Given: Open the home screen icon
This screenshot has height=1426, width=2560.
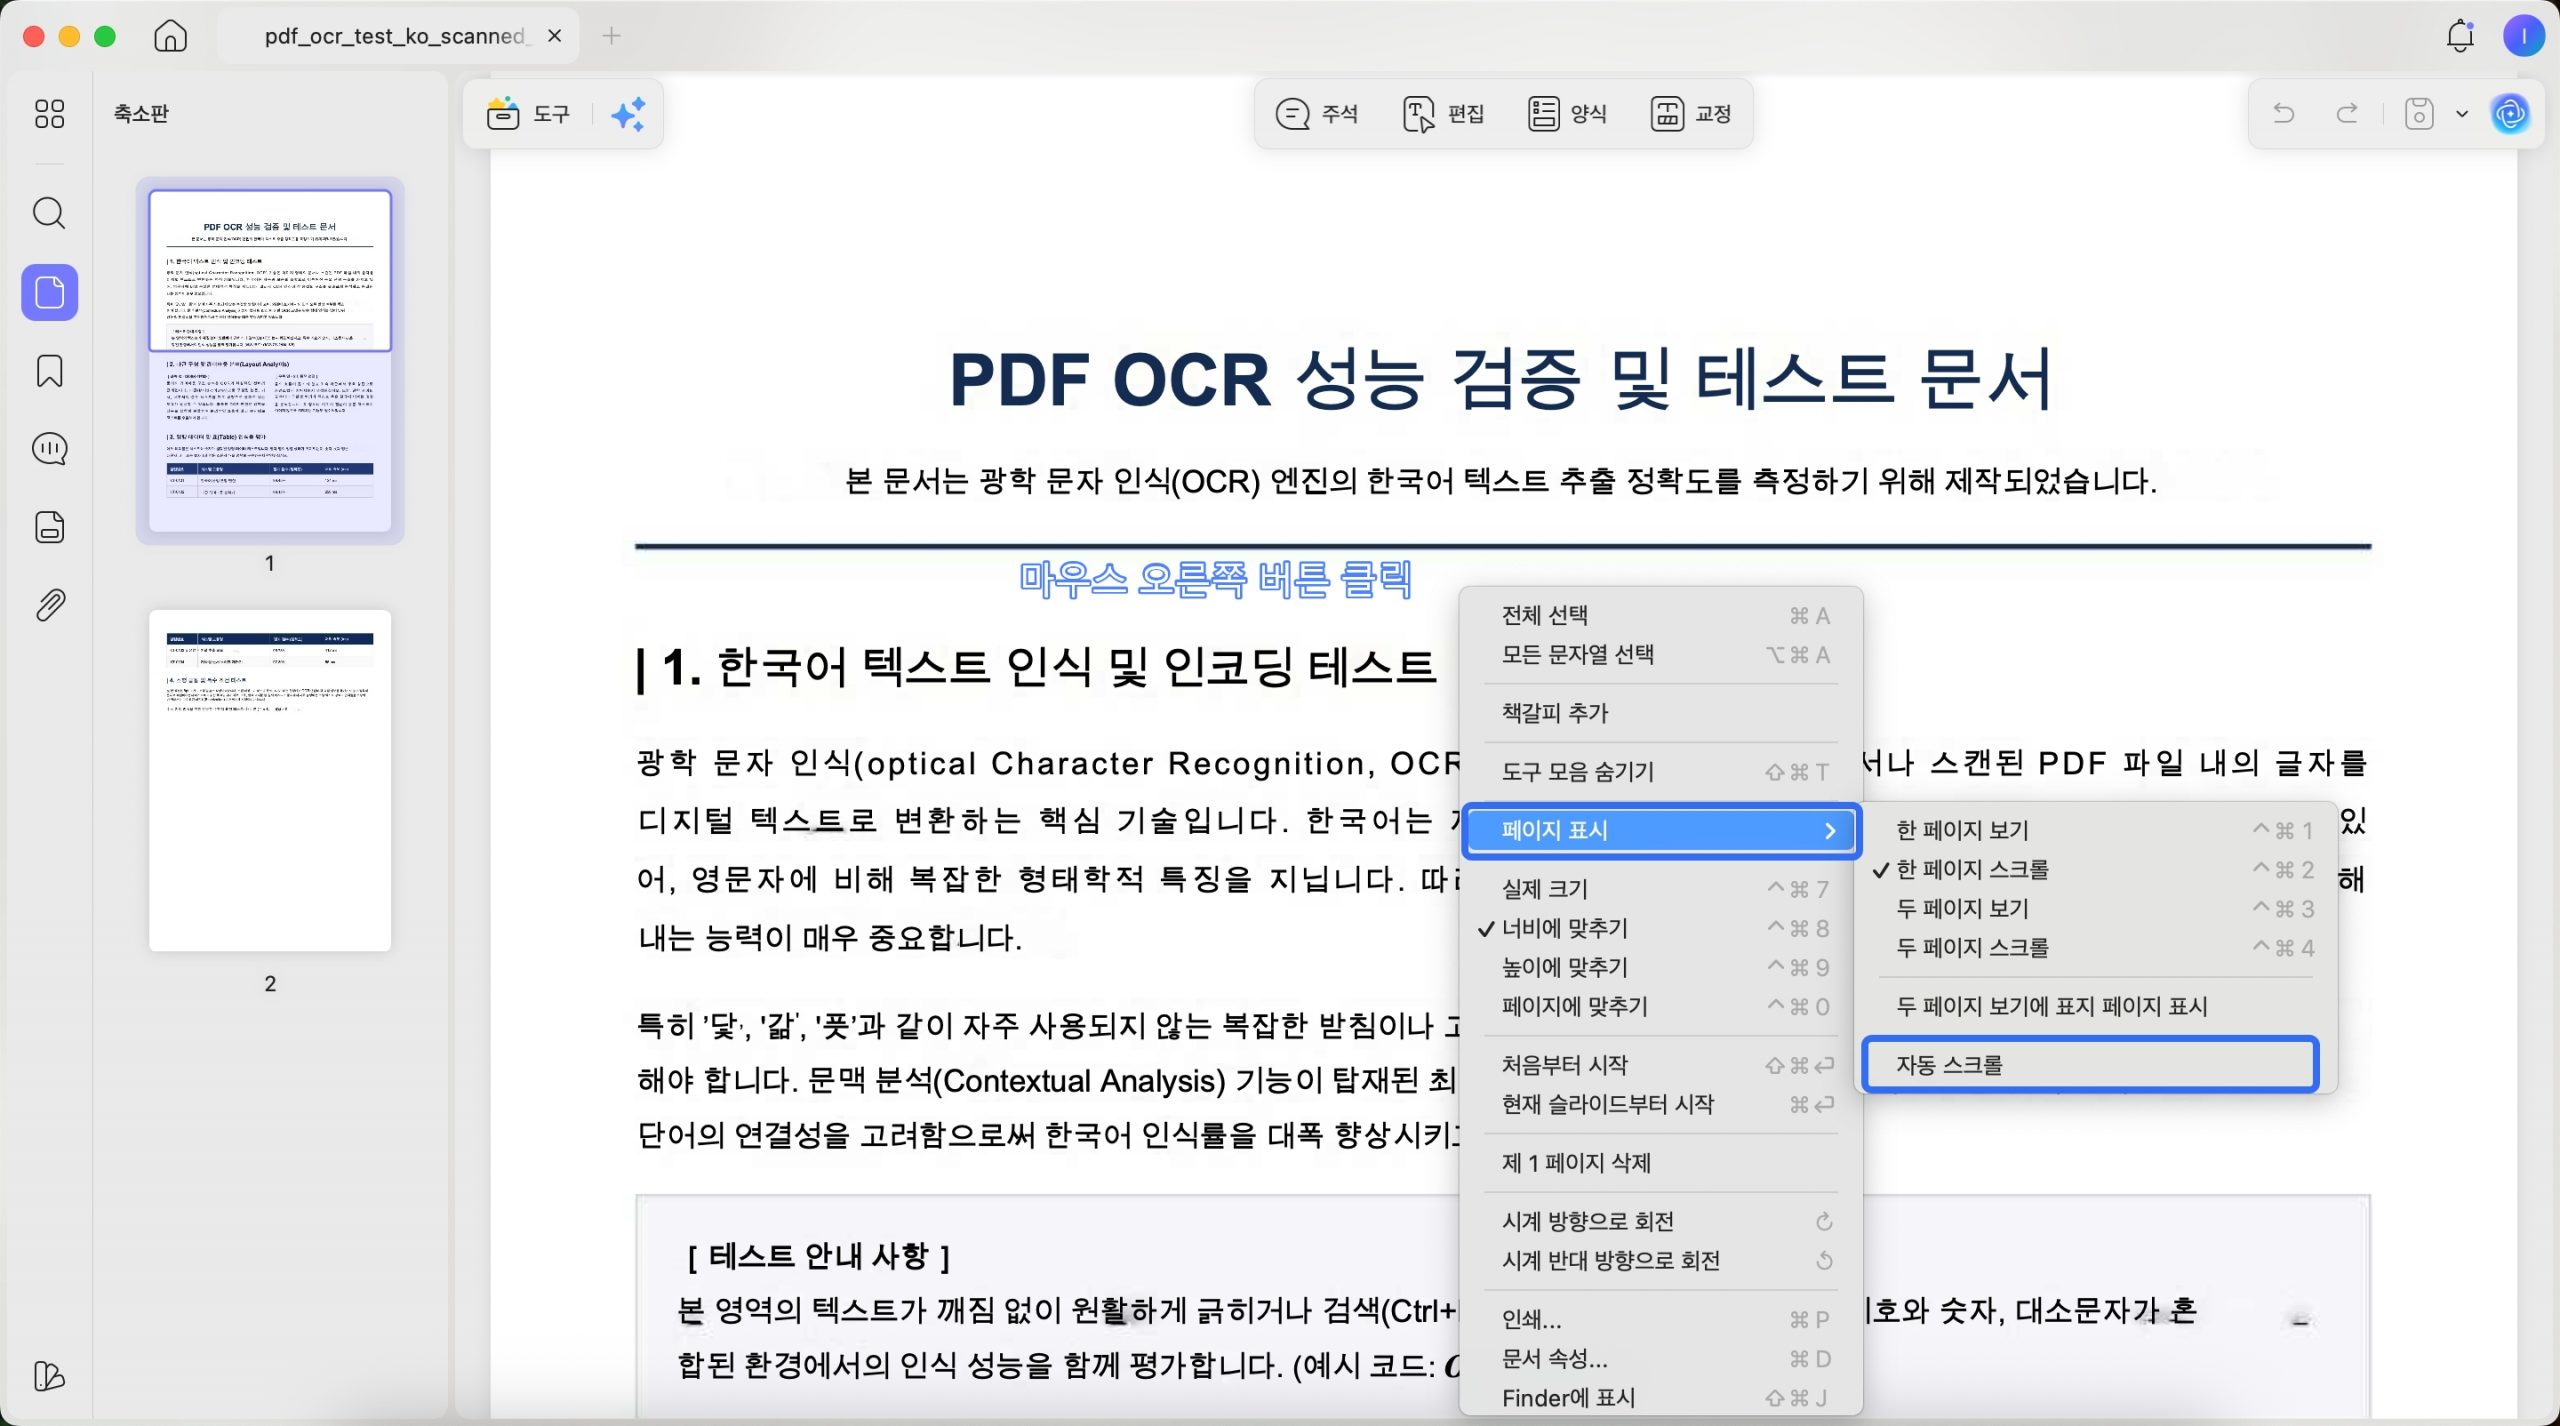Looking at the screenshot, I should pos(170,36).
